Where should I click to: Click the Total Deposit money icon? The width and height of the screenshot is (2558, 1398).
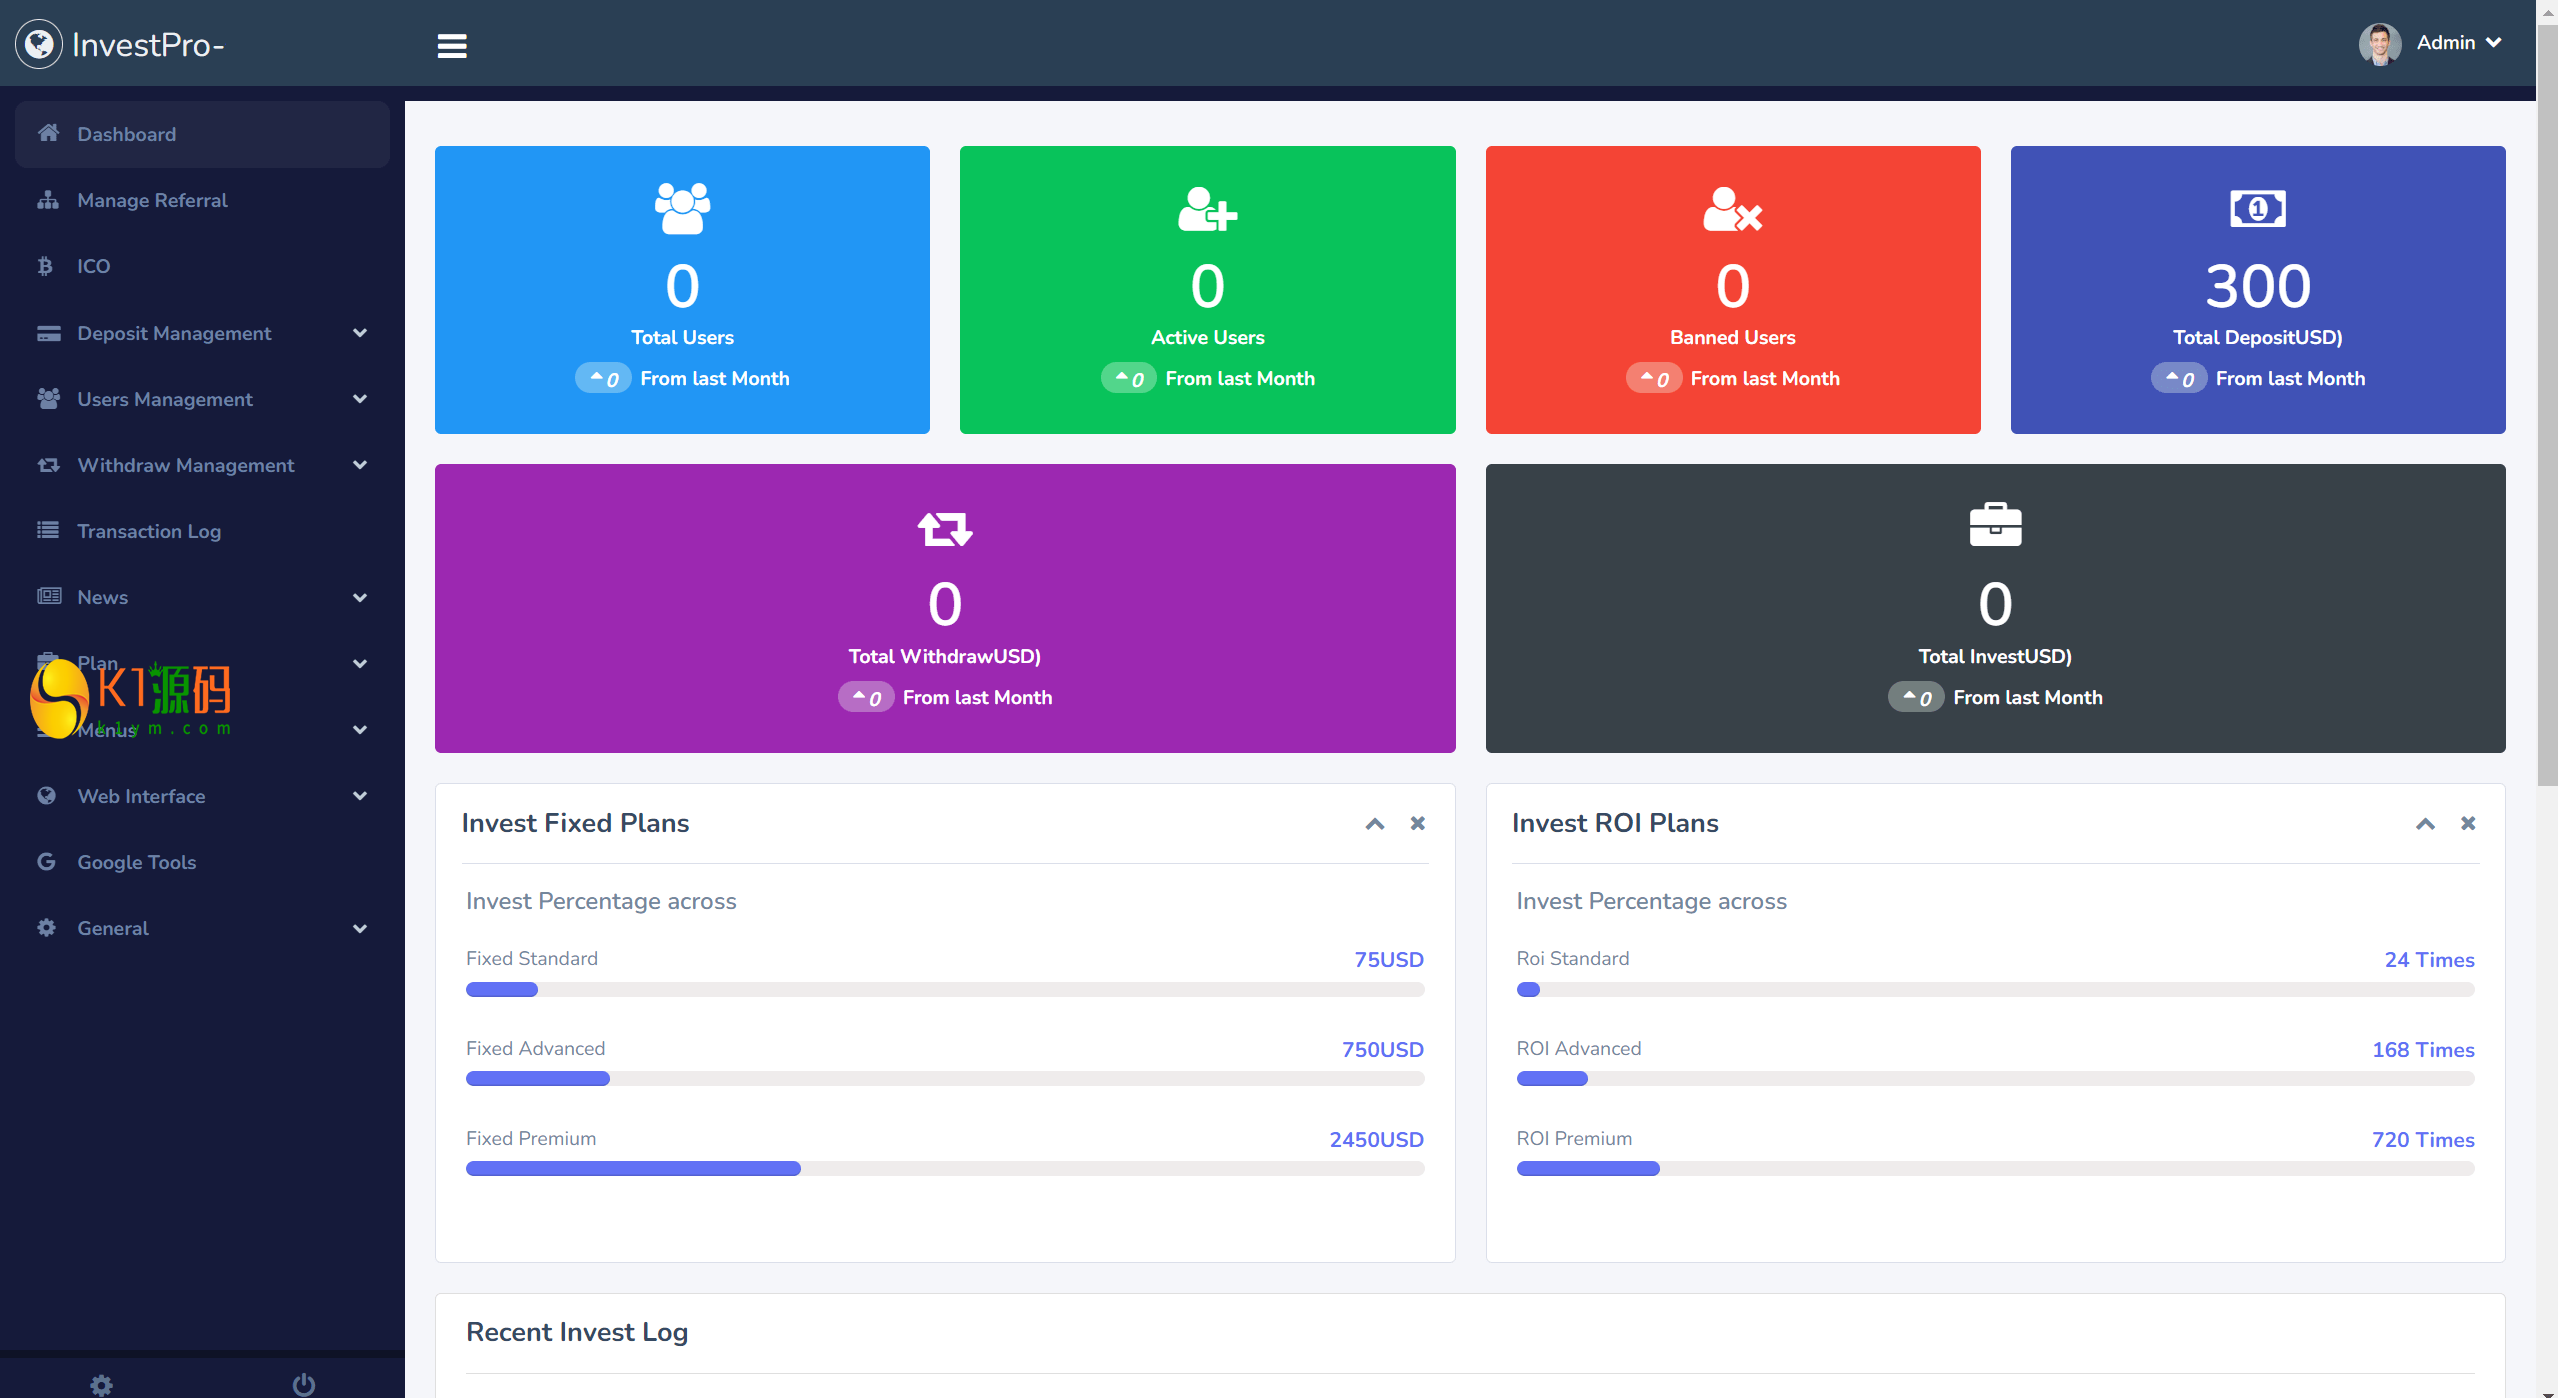point(2257,208)
